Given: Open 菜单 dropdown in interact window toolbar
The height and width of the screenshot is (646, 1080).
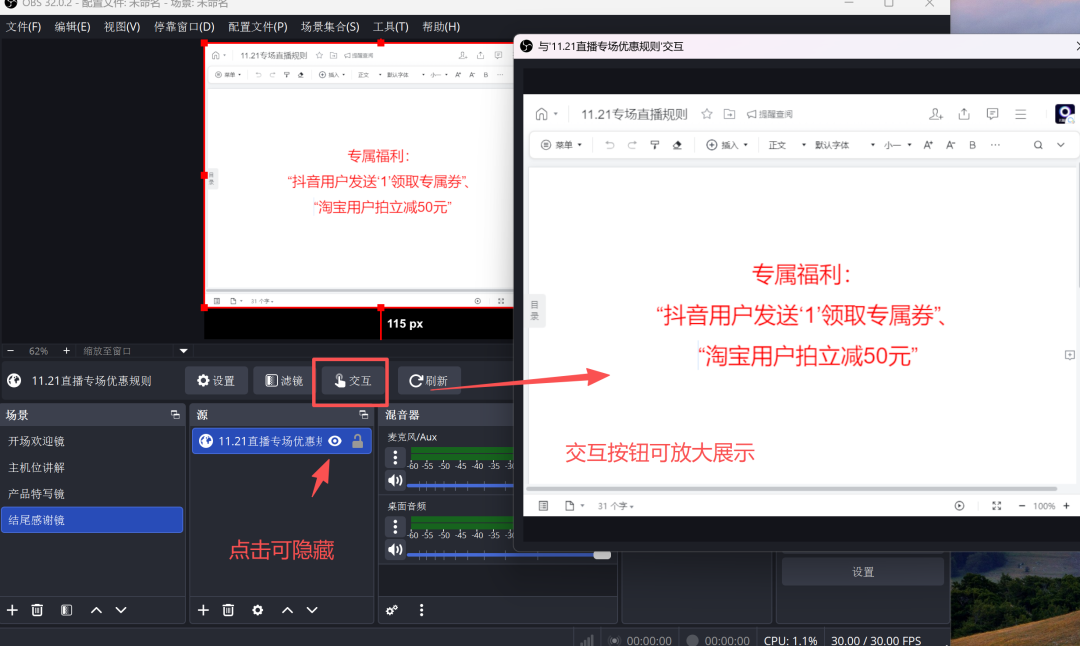Looking at the screenshot, I should pos(561,145).
